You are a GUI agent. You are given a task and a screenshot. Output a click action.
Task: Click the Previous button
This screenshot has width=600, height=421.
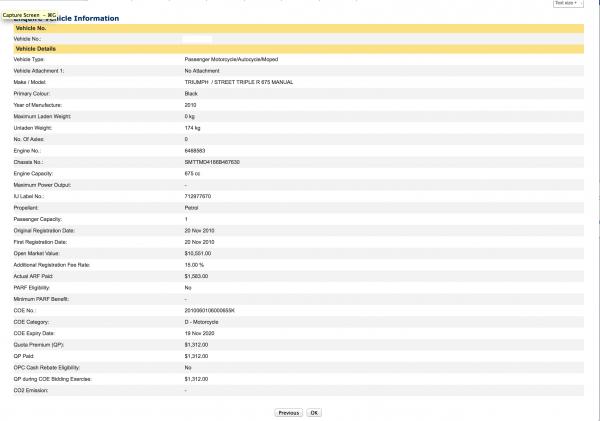289,413
